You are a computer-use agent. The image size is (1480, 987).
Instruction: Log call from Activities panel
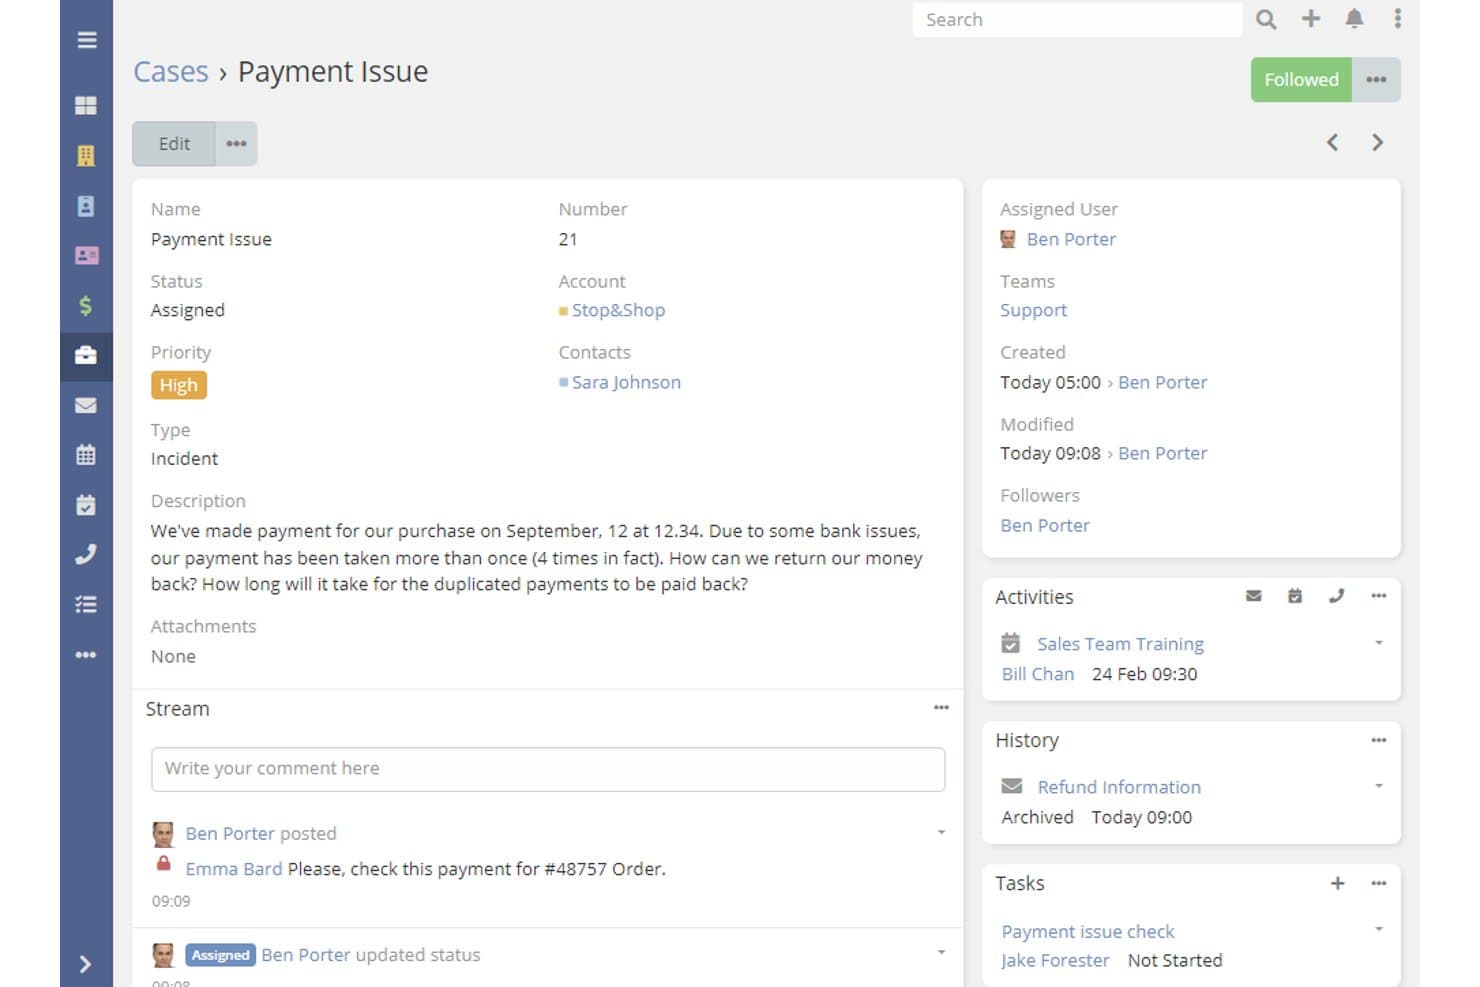point(1337,596)
